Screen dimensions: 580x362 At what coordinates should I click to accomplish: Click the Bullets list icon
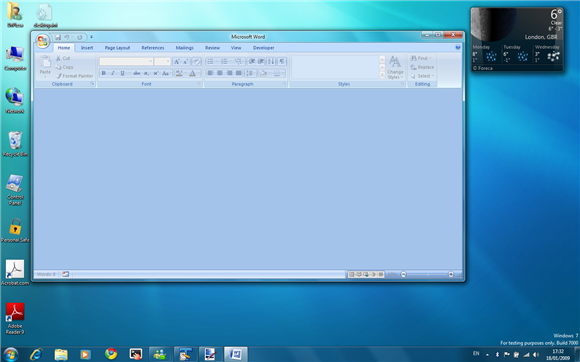click(210, 61)
